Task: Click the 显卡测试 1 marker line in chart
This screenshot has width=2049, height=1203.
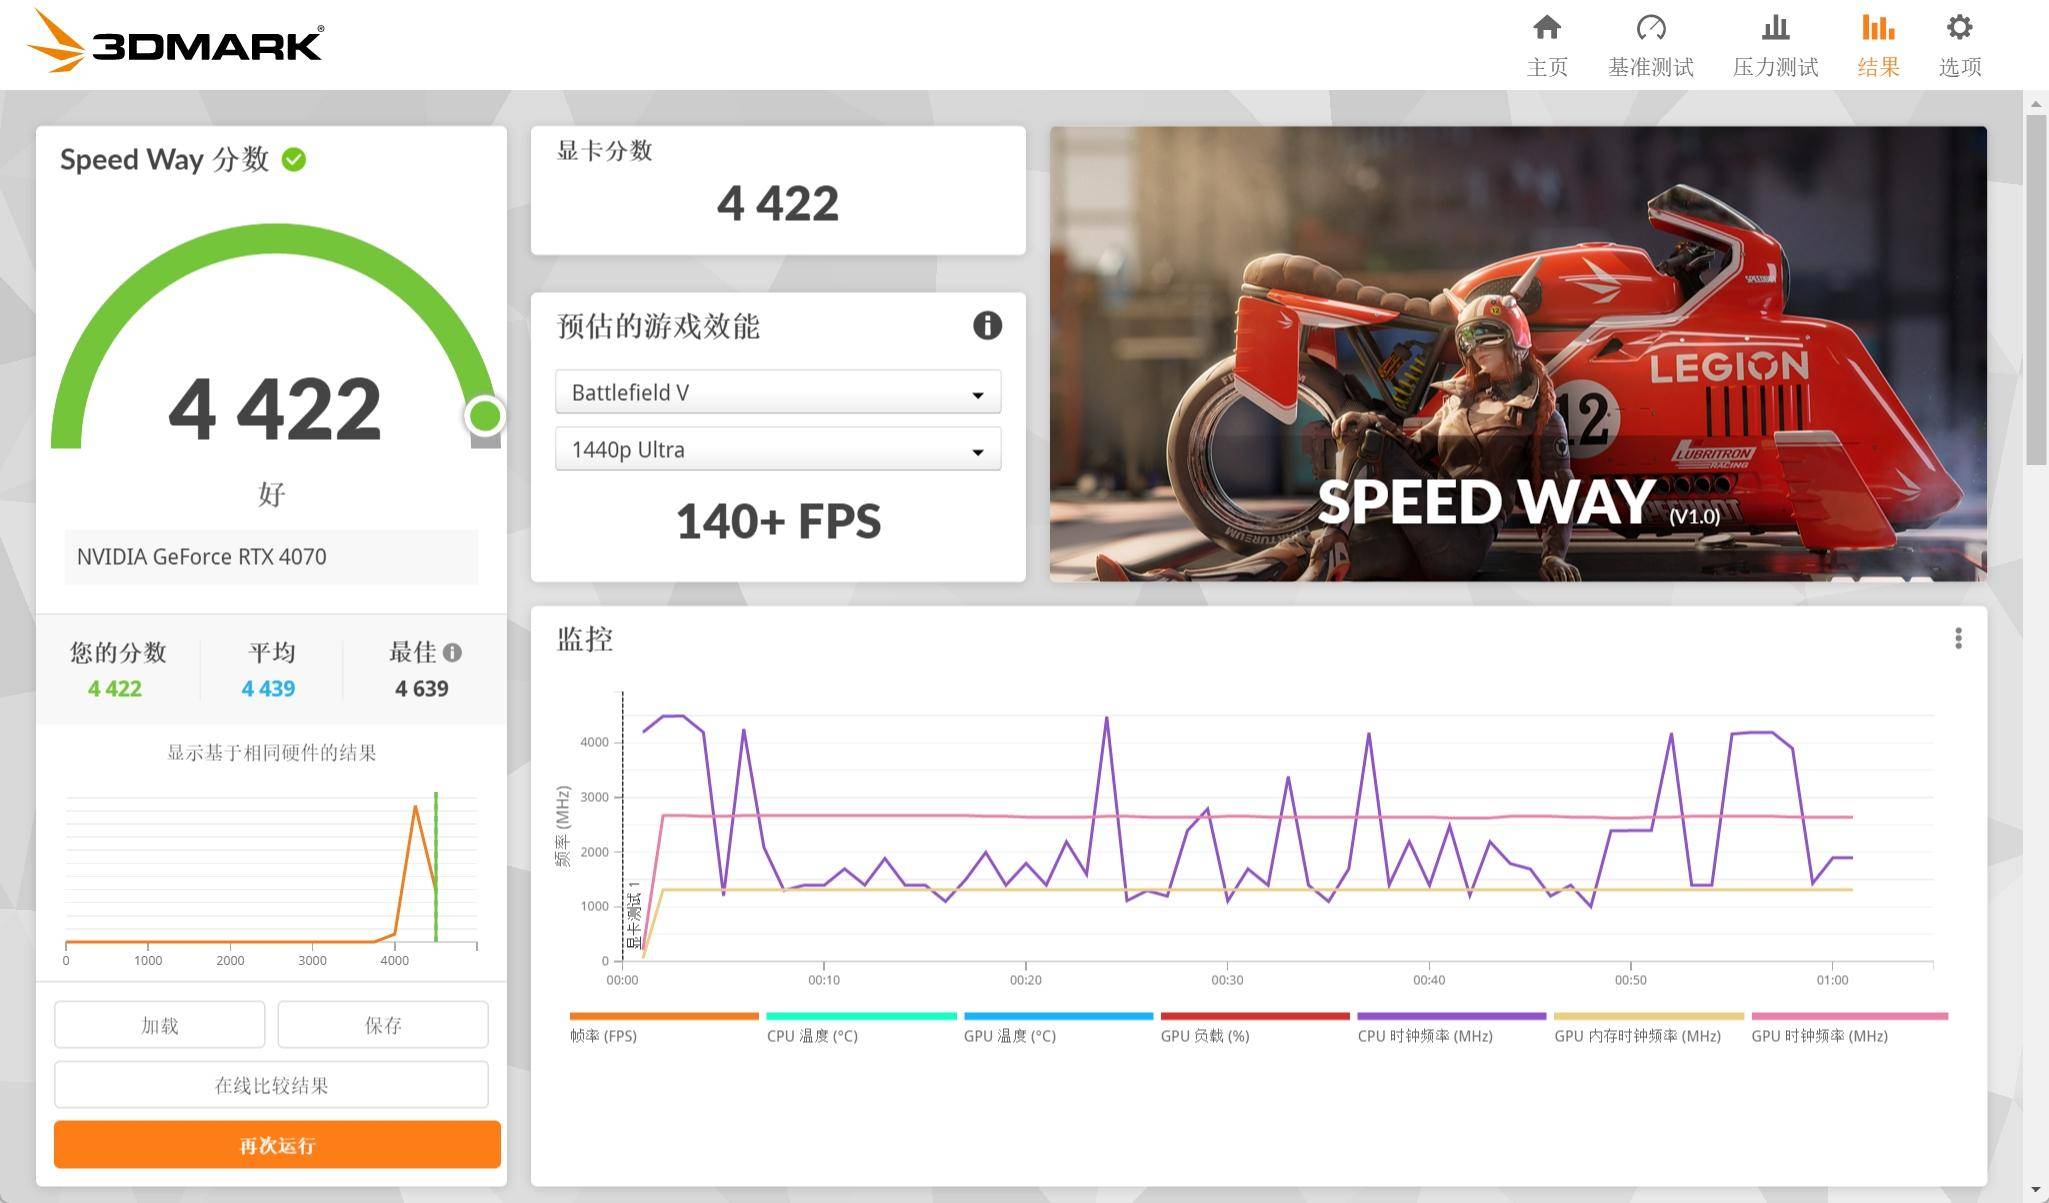Action: click(625, 825)
